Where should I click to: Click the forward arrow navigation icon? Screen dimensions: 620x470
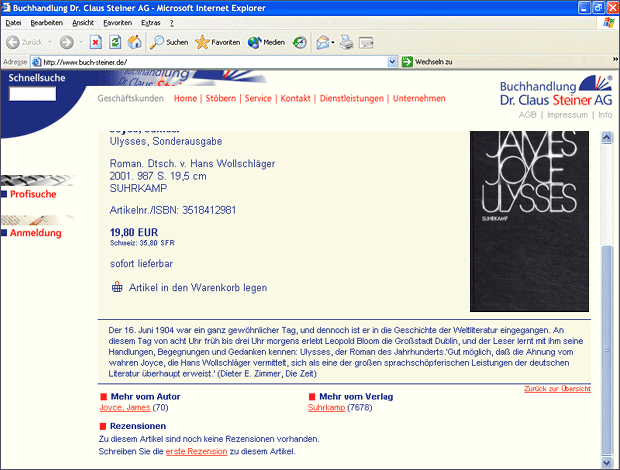click(66, 42)
